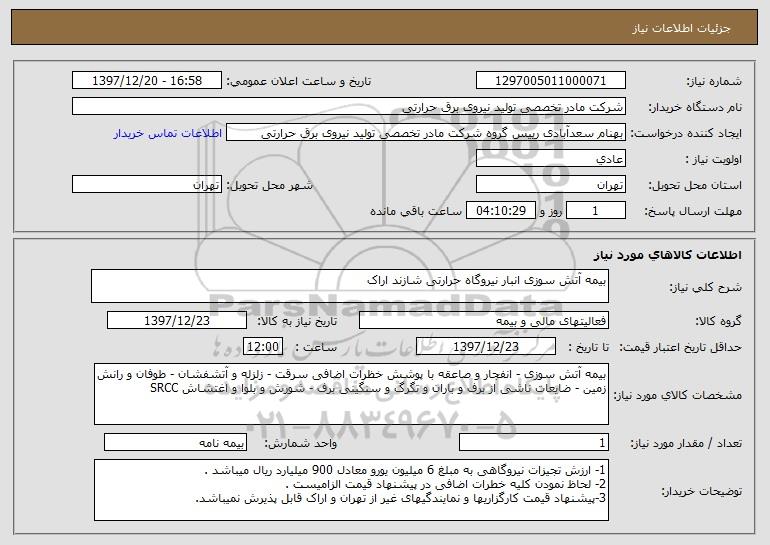Select the announcement date field 1397/12/20 - 16:58
The image size is (770, 545).
coord(147,81)
